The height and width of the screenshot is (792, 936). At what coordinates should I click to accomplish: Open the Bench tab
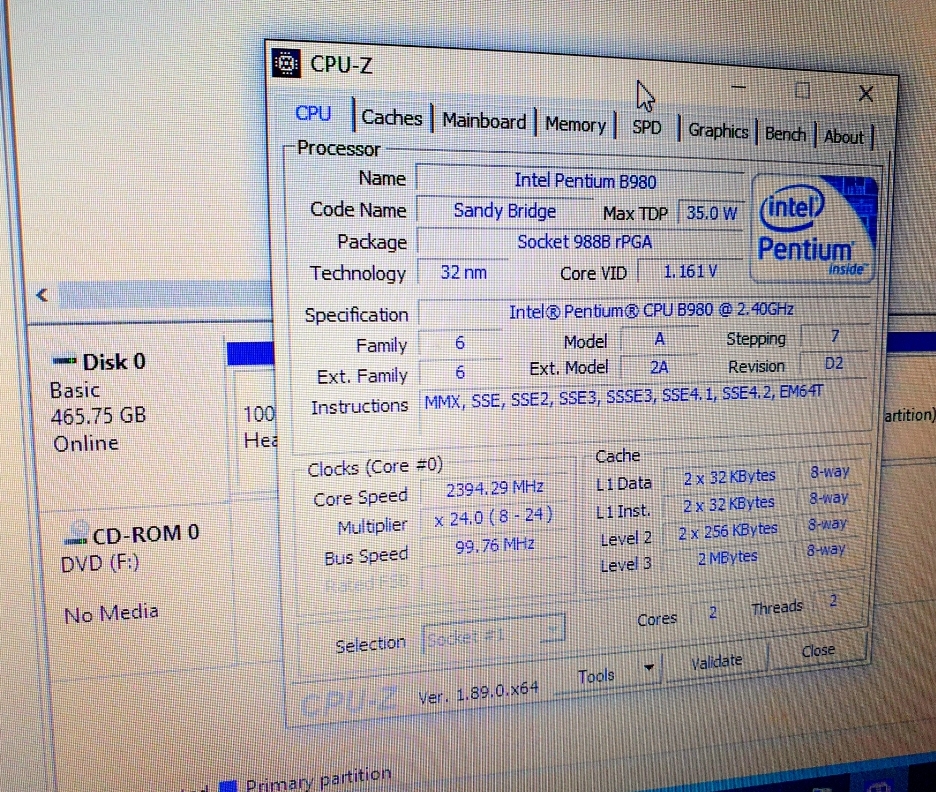tap(785, 133)
